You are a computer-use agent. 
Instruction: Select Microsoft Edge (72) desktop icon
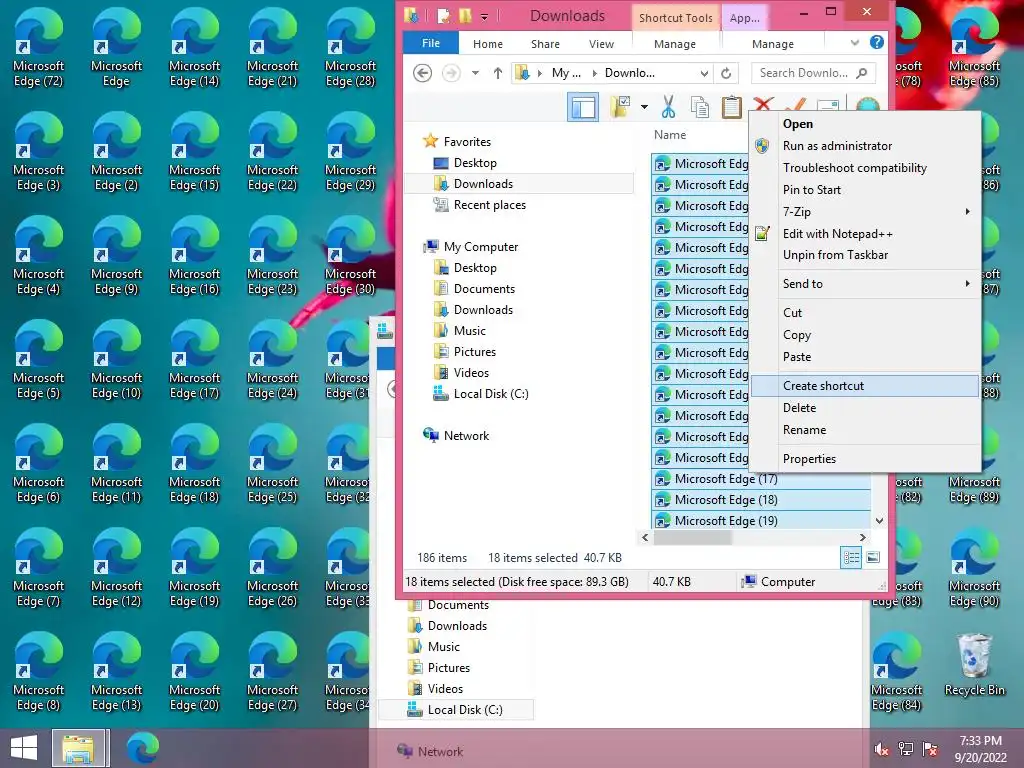click(x=39, y=48)
